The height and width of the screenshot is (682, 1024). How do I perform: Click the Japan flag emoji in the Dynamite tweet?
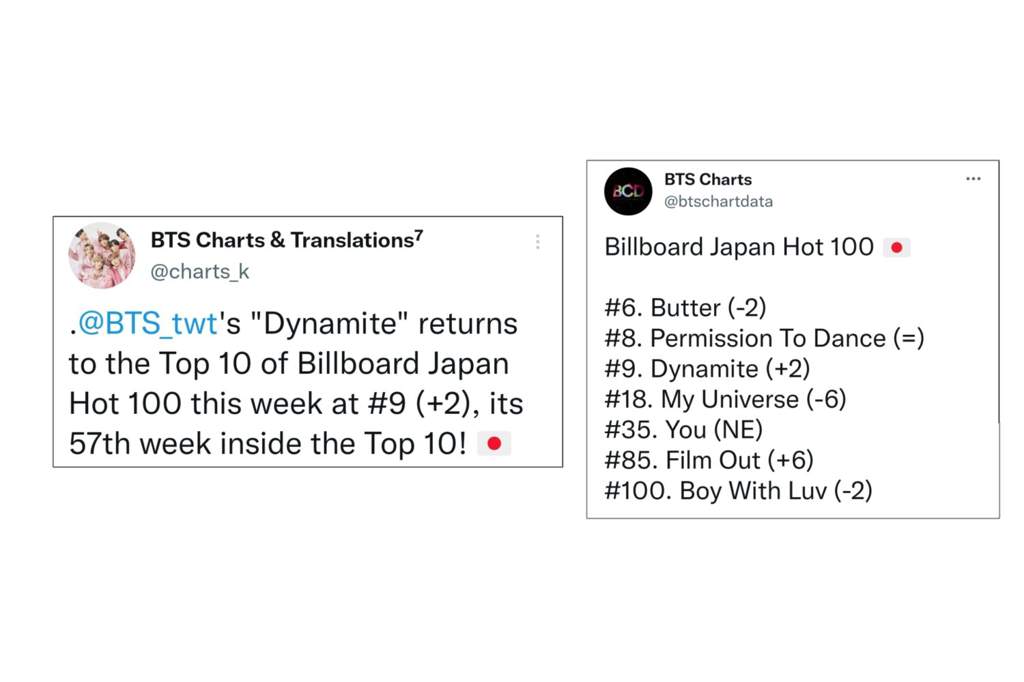[494, 444]
